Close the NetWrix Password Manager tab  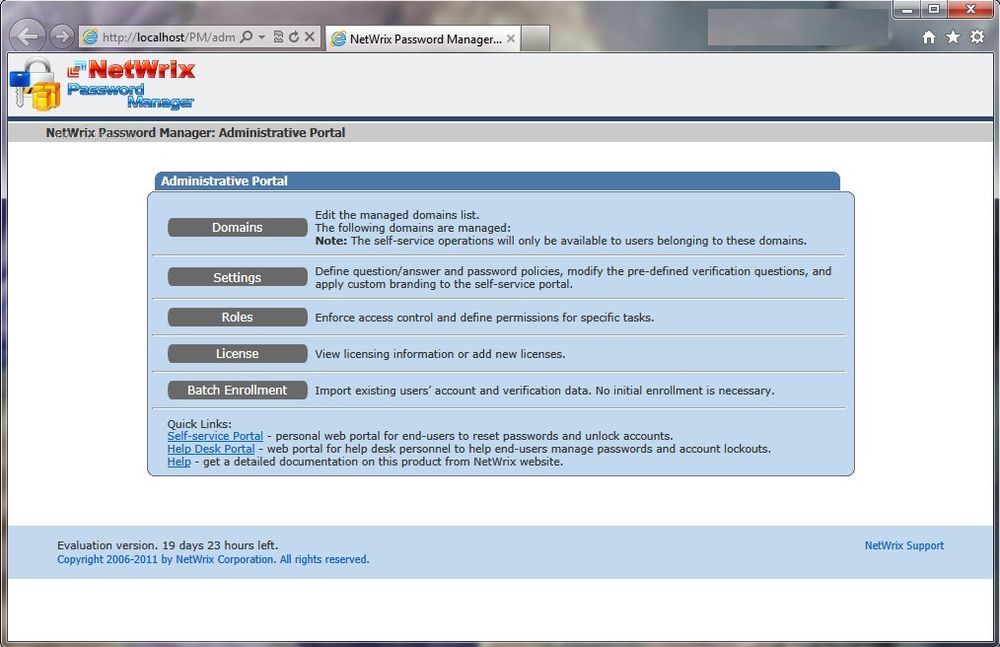click(511, 39)
